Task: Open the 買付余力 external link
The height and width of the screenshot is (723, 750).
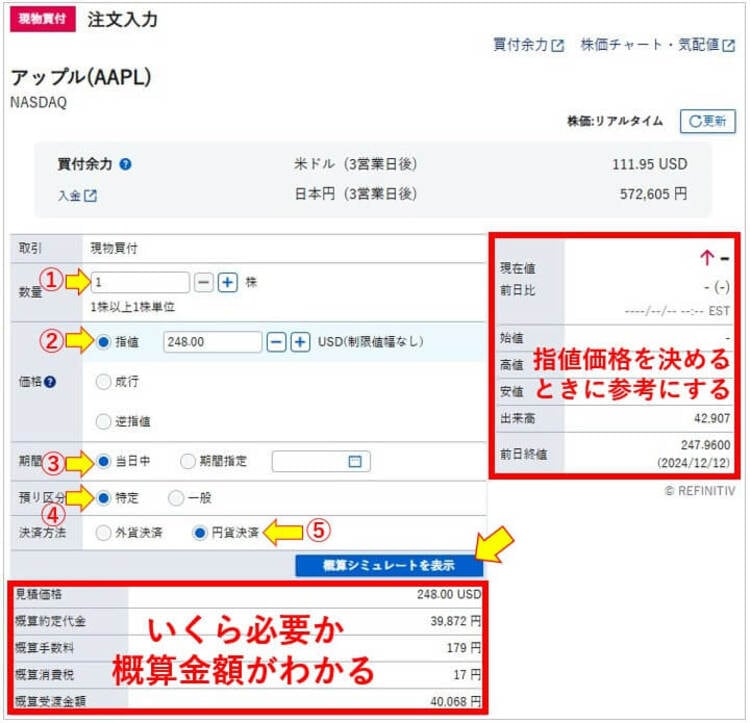Action: pos(528,45)
